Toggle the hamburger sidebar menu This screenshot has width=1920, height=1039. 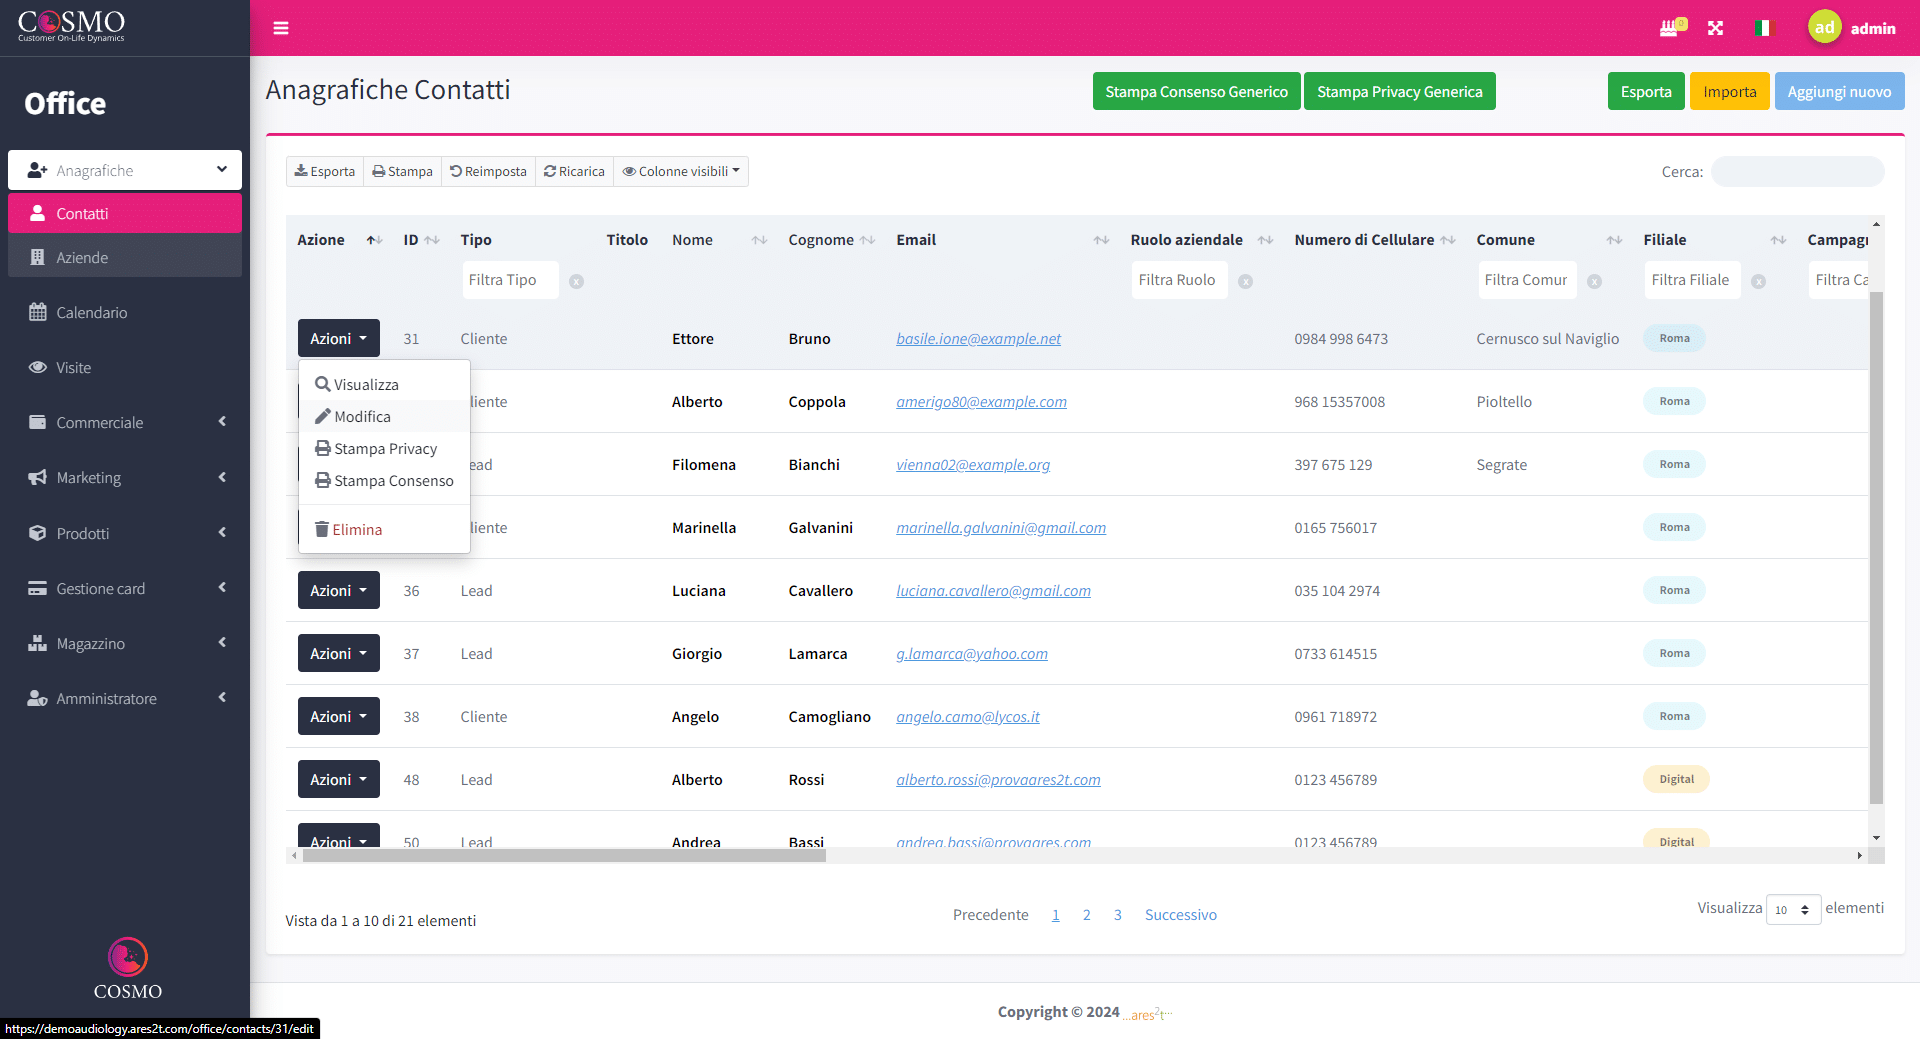[281, 28]
